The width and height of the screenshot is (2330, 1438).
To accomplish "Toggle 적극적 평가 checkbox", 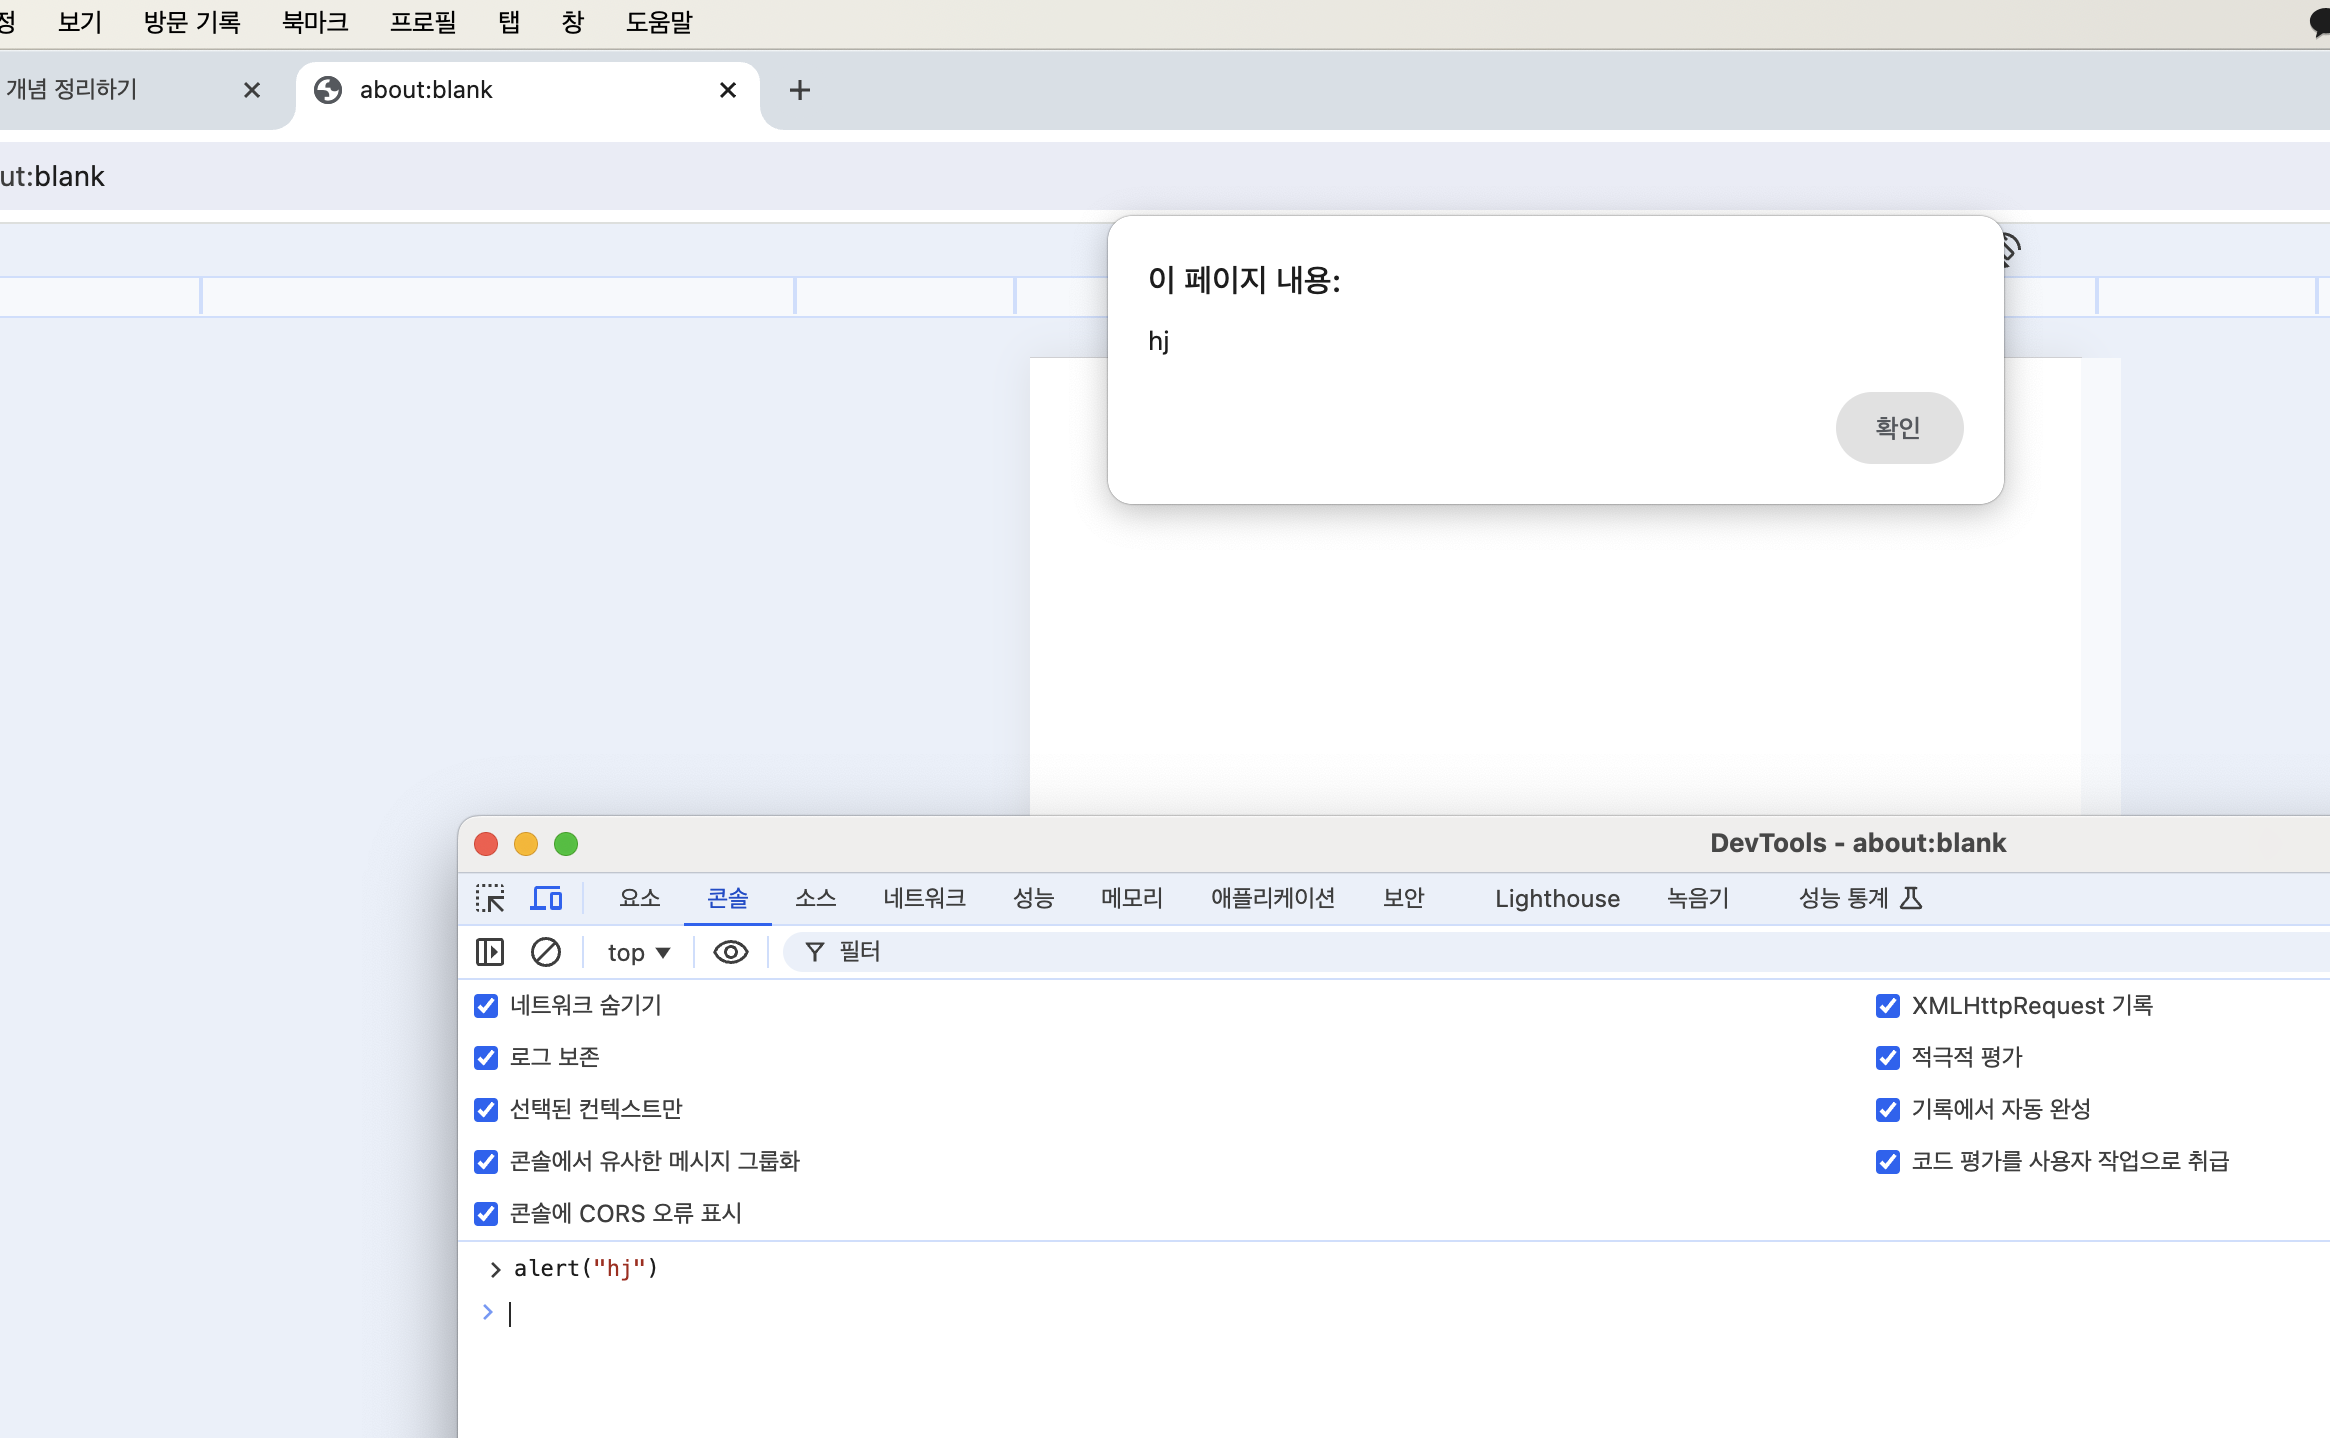I will coord(1888,1058).
